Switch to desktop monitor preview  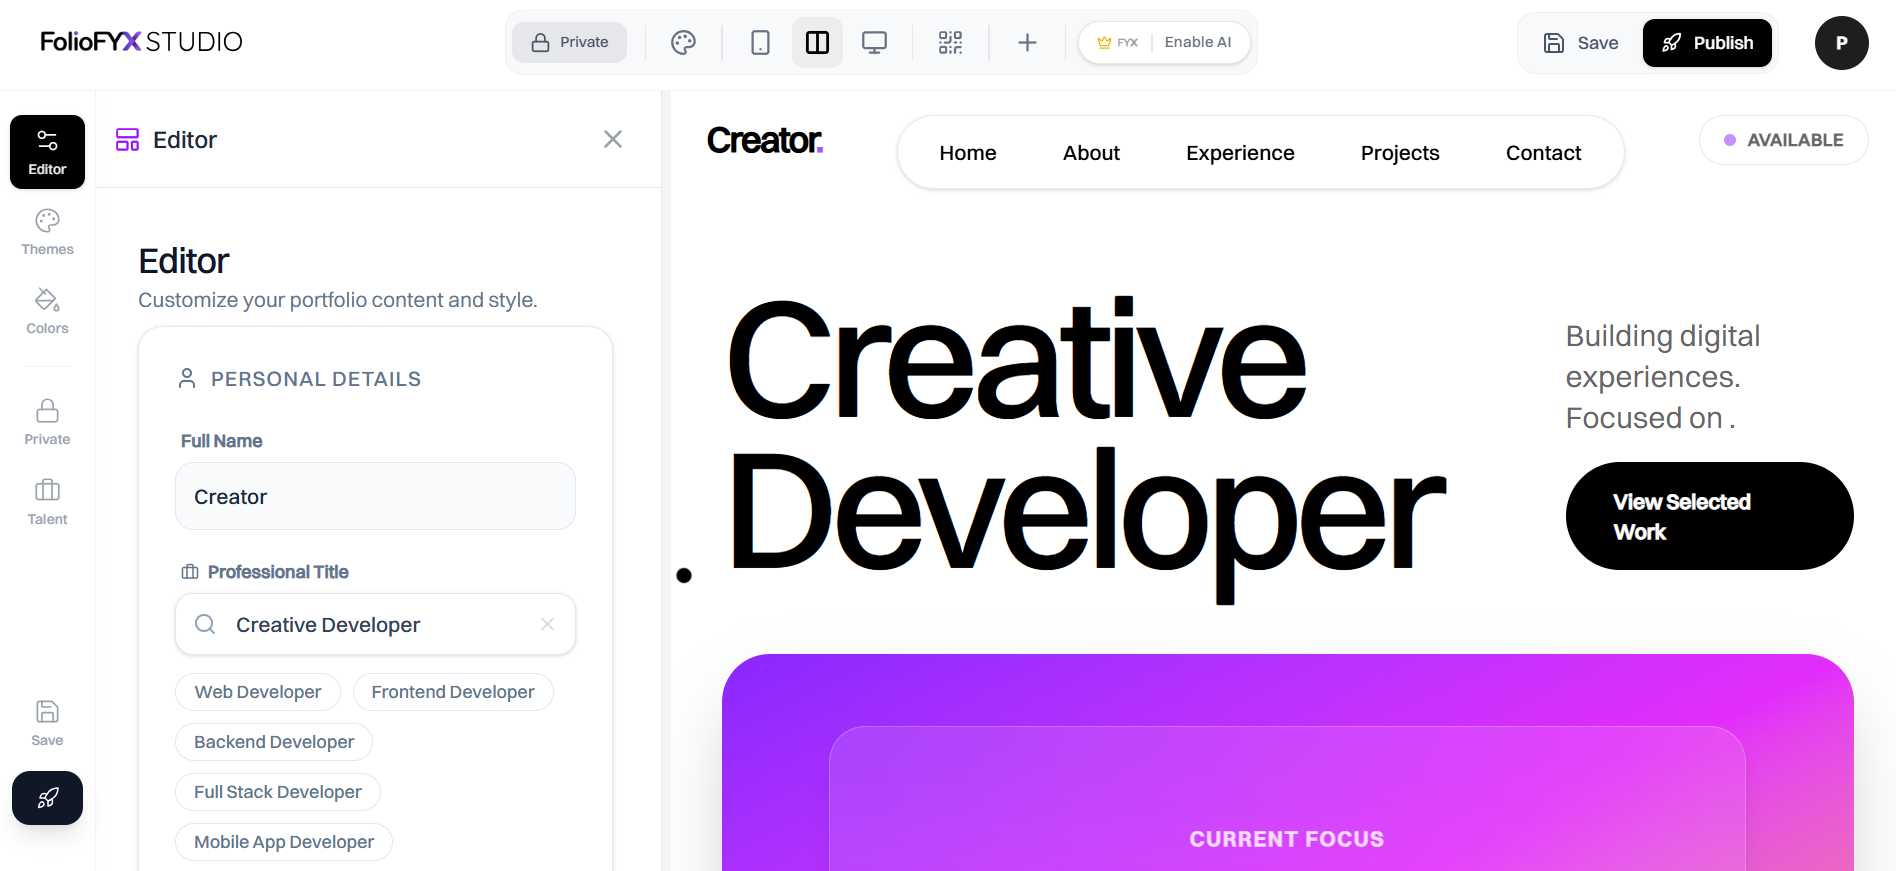tap(874, 42)
